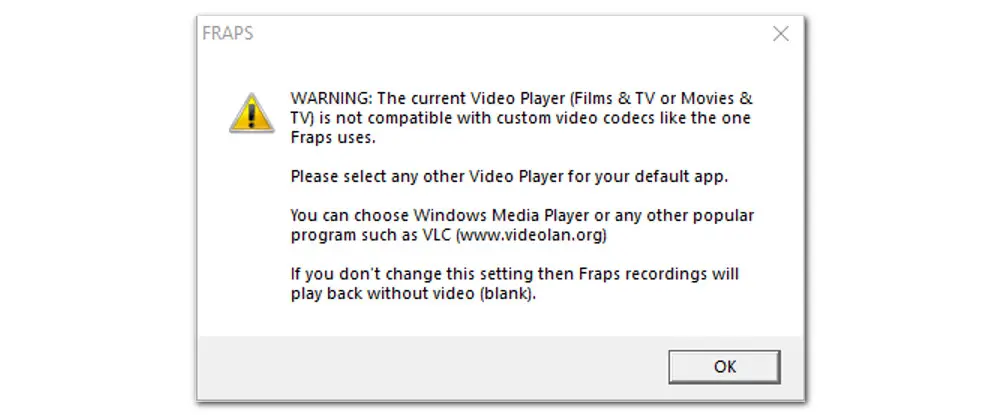This screenshot has height=415, width=1000.
Task: Click the FRAPS title bar text
Action: click(x=229, y=34)
